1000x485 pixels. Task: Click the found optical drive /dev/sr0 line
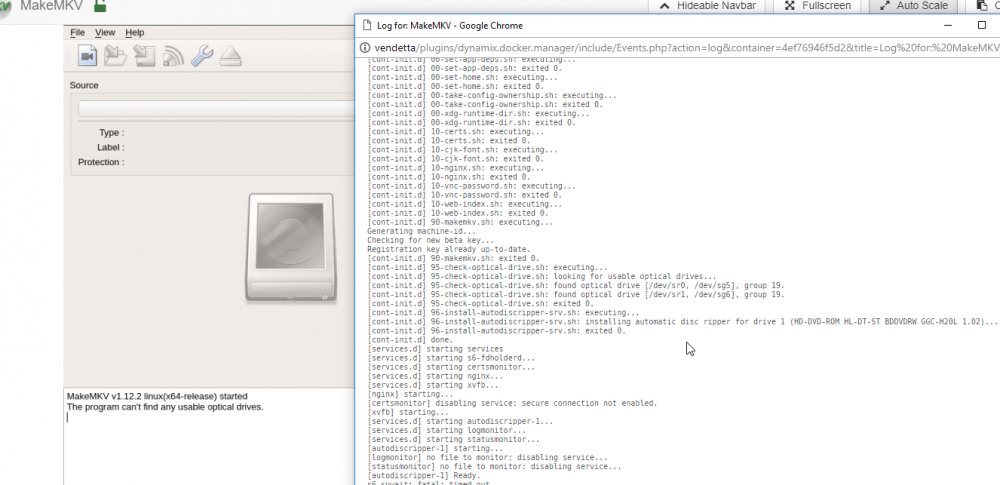(576, 285)
